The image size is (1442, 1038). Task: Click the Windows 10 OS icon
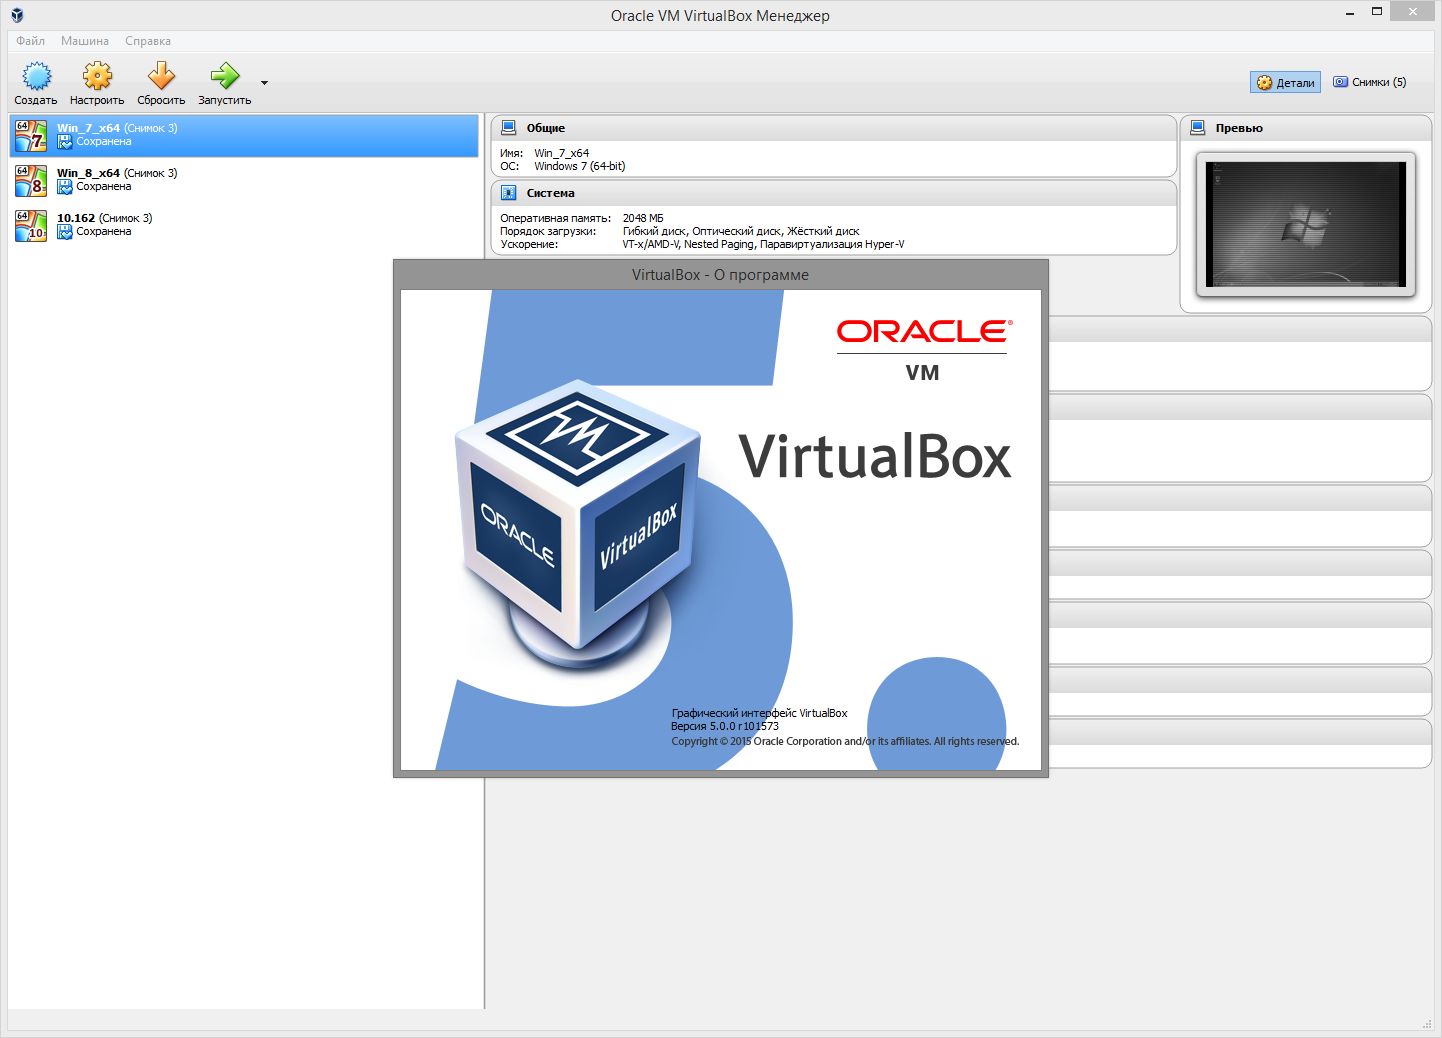[31, 225]
